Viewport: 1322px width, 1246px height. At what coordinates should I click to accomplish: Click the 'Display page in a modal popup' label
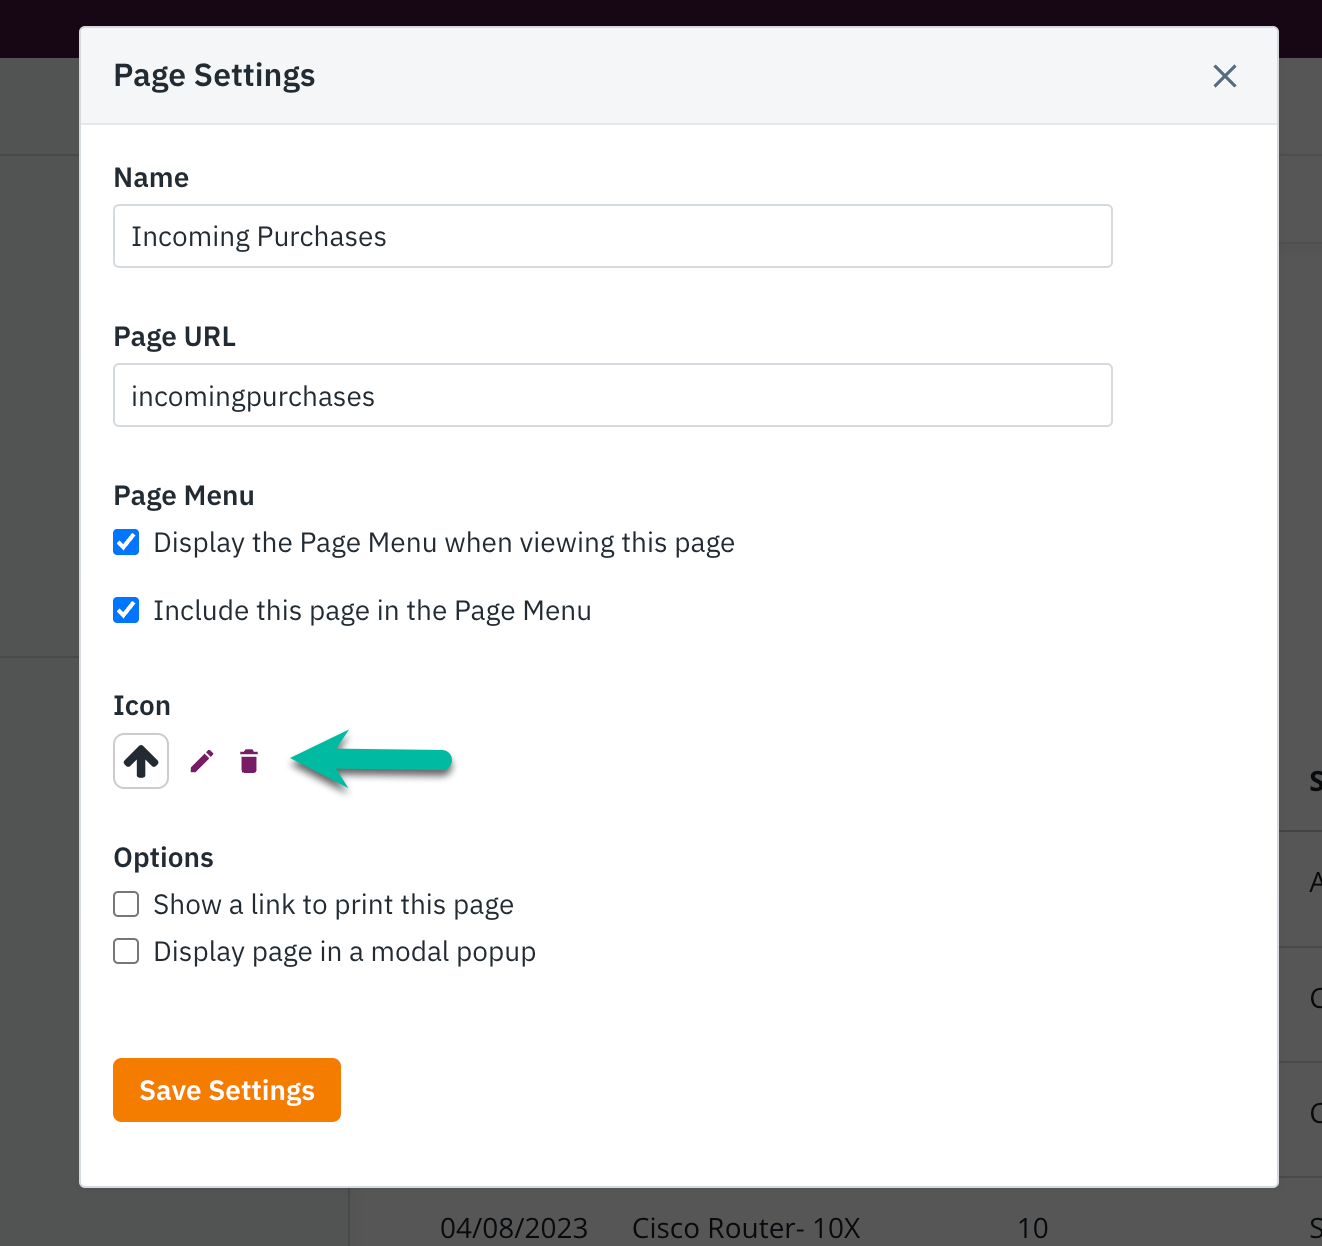[x=344, y=952]
